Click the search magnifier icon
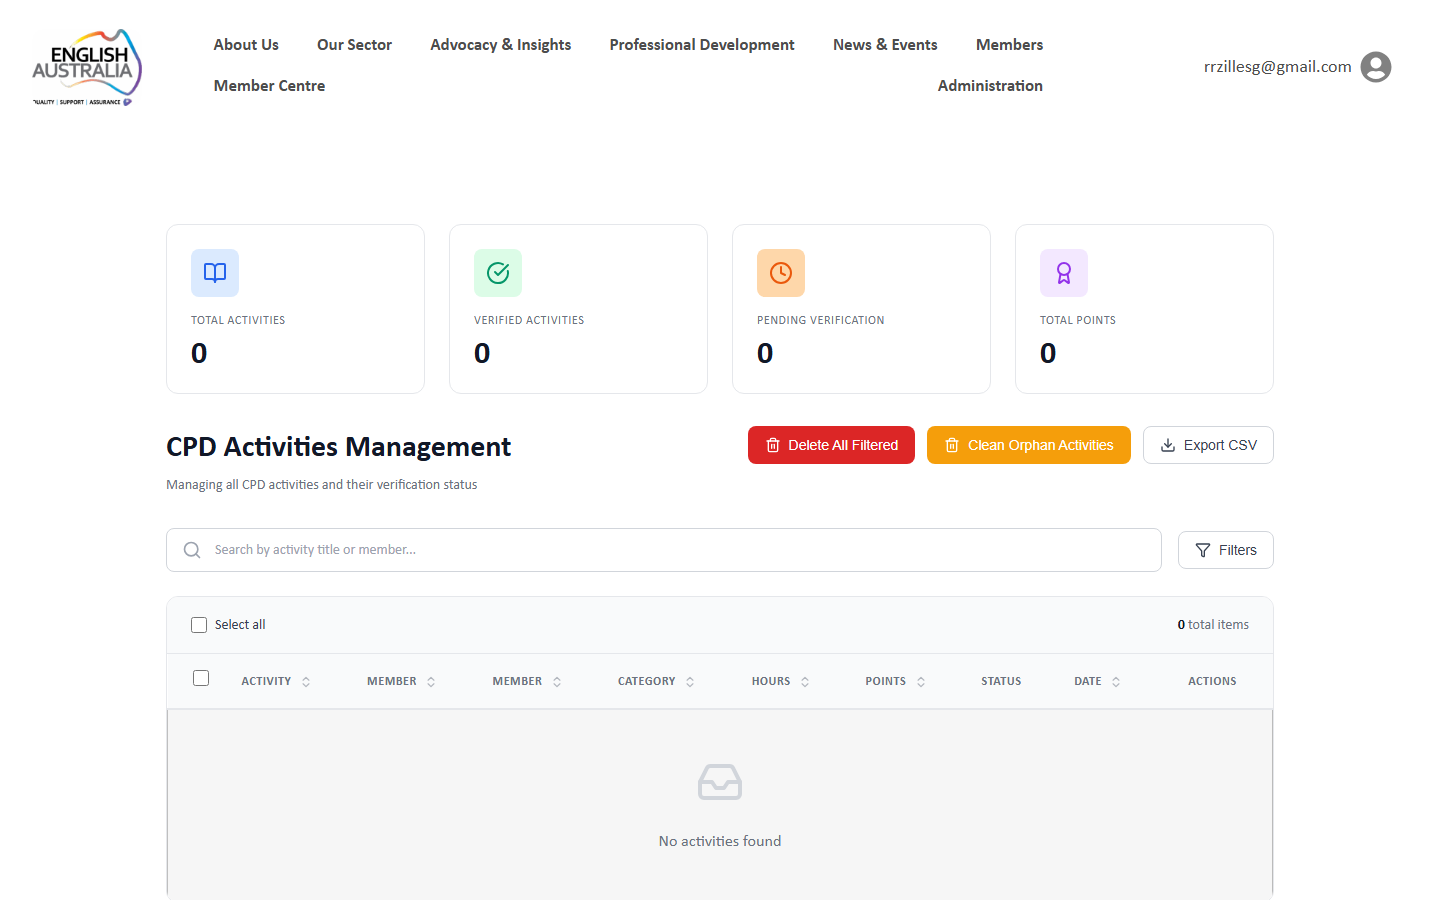 (192, 550)
